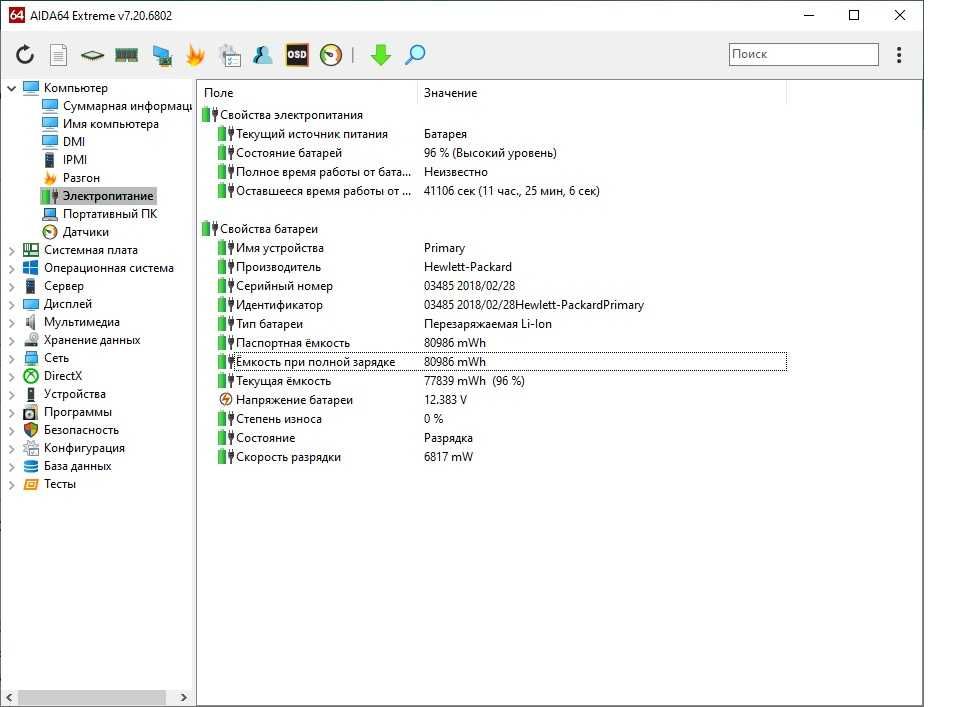Image resolution: width=960 pixels, height=707 pixels.
Task: Open the memory module benchmark icon
Action: coord(127,55)
